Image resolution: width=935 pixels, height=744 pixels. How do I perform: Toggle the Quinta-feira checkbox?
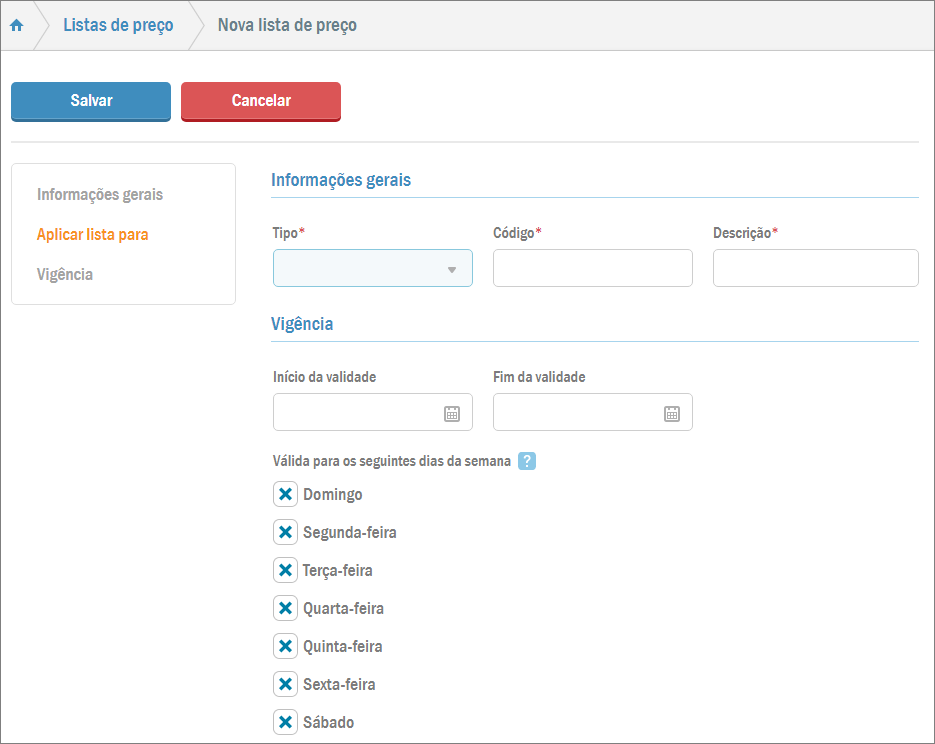click(x=285, y=646)
